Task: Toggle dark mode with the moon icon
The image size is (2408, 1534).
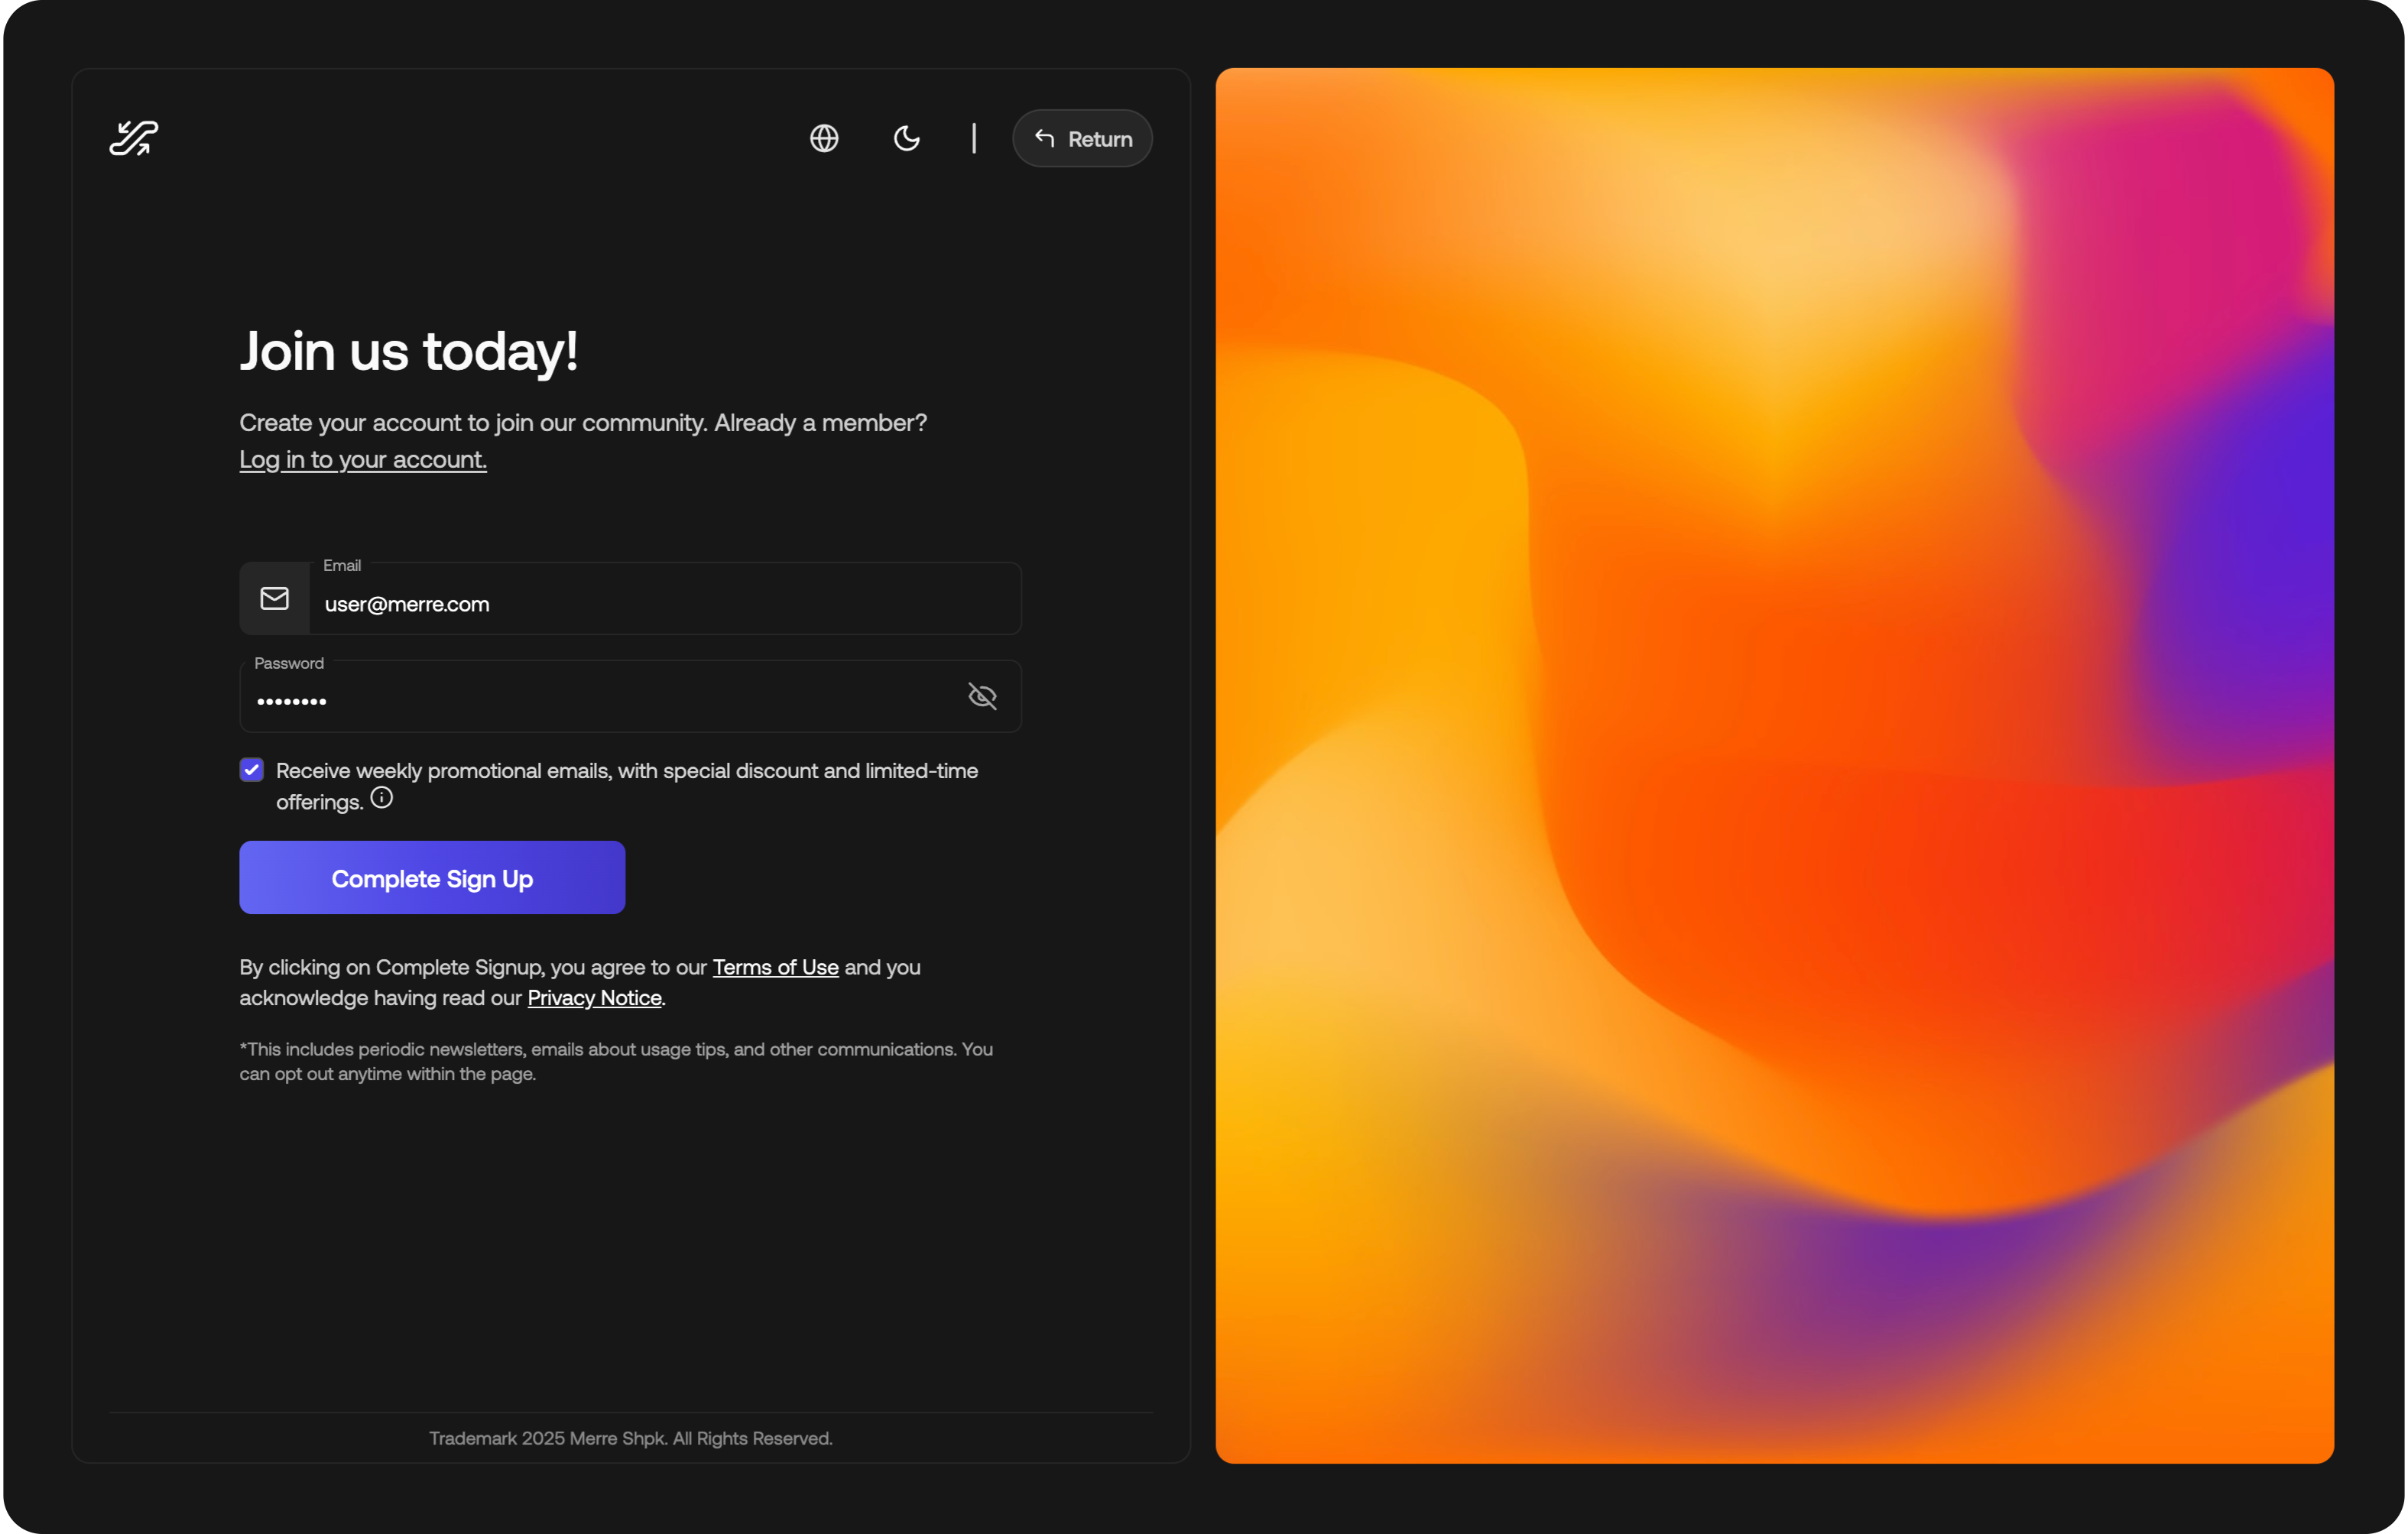Action: click(x=906, y=138)
